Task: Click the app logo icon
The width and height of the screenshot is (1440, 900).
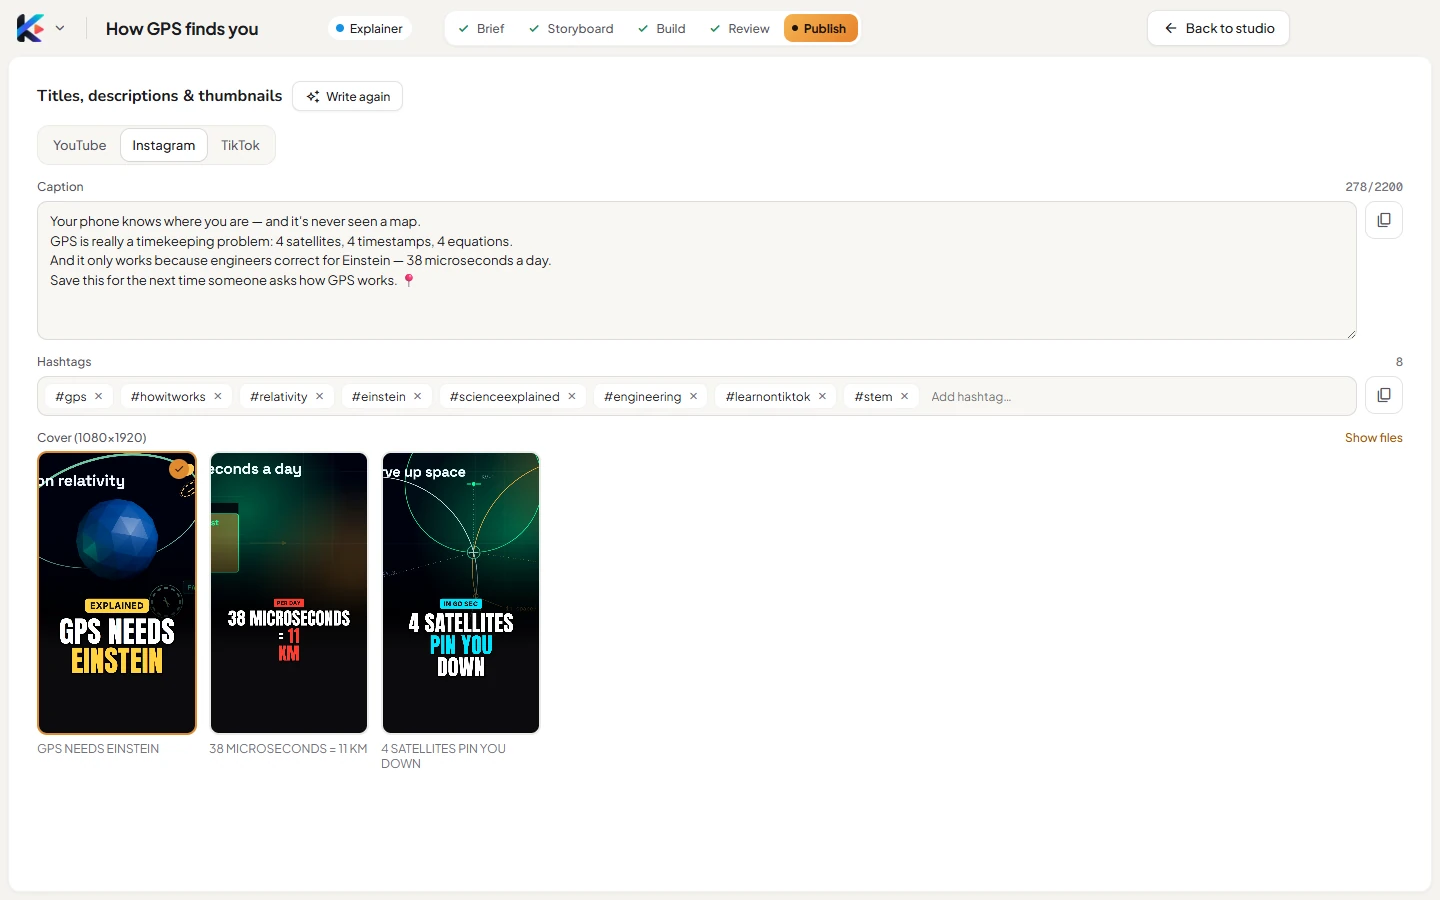Action: [x=30, y=28]
